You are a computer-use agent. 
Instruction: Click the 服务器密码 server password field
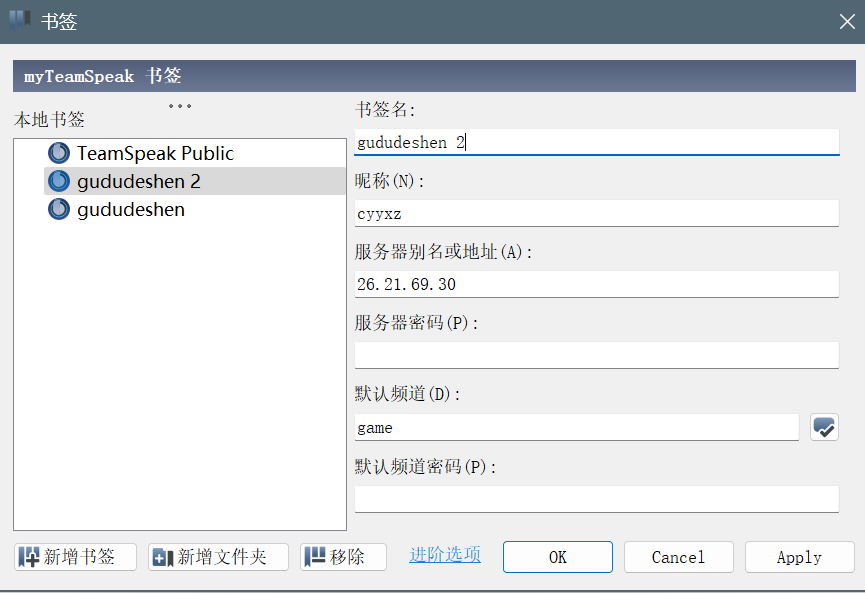click(x=597, y=355)
